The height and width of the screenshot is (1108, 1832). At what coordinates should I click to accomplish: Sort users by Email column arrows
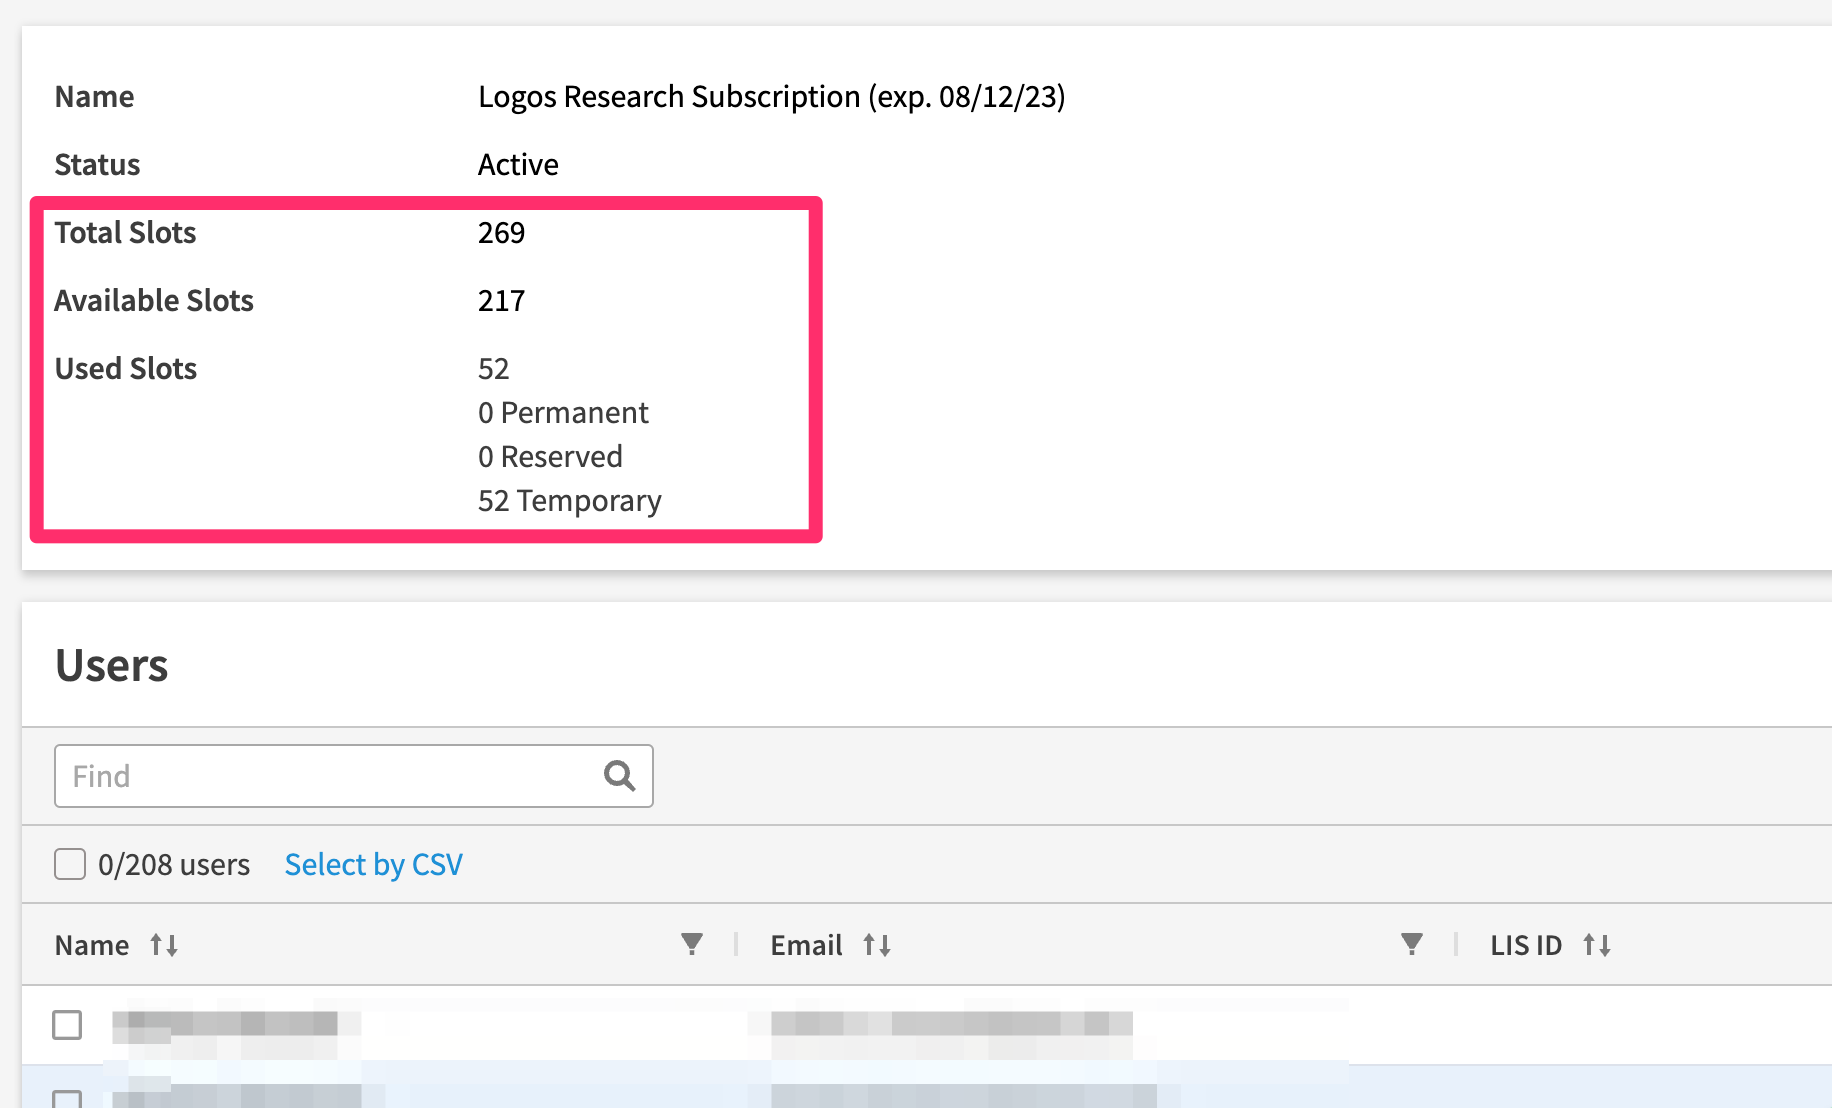coord(877,945)
